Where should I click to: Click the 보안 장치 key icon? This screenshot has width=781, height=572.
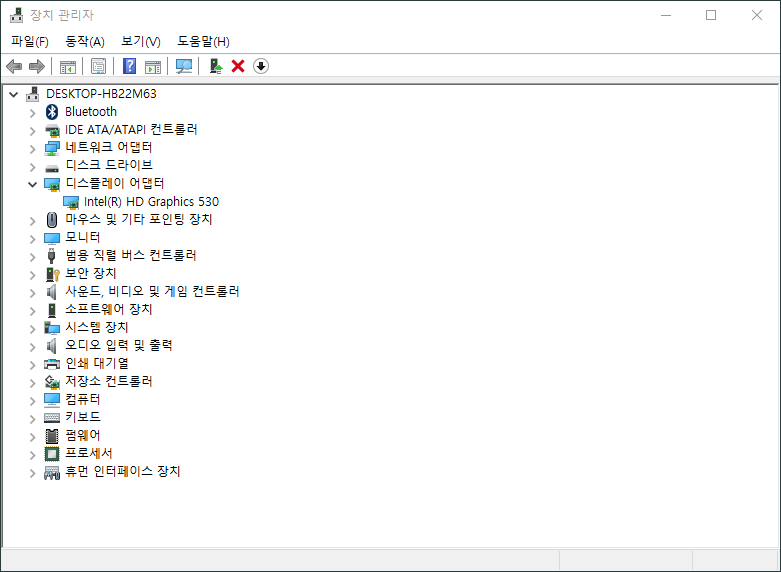[52, 274]
